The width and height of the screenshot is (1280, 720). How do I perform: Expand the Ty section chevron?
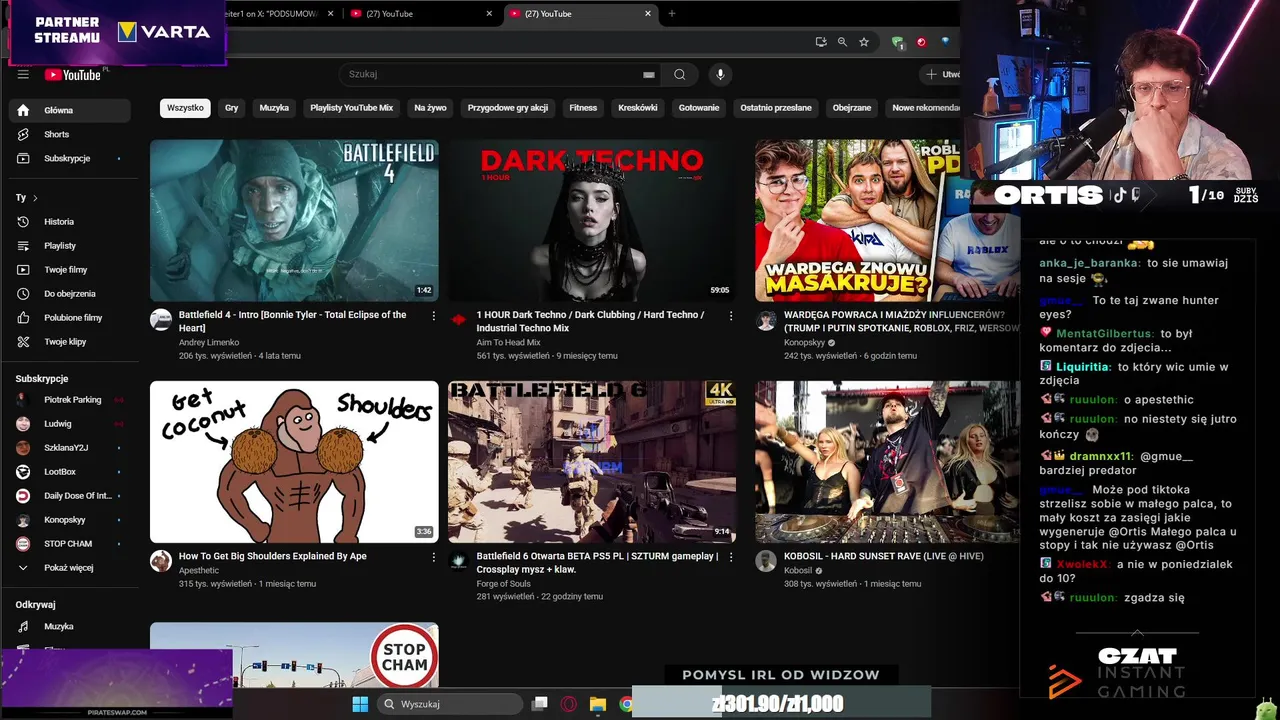[x=35, y=198]
